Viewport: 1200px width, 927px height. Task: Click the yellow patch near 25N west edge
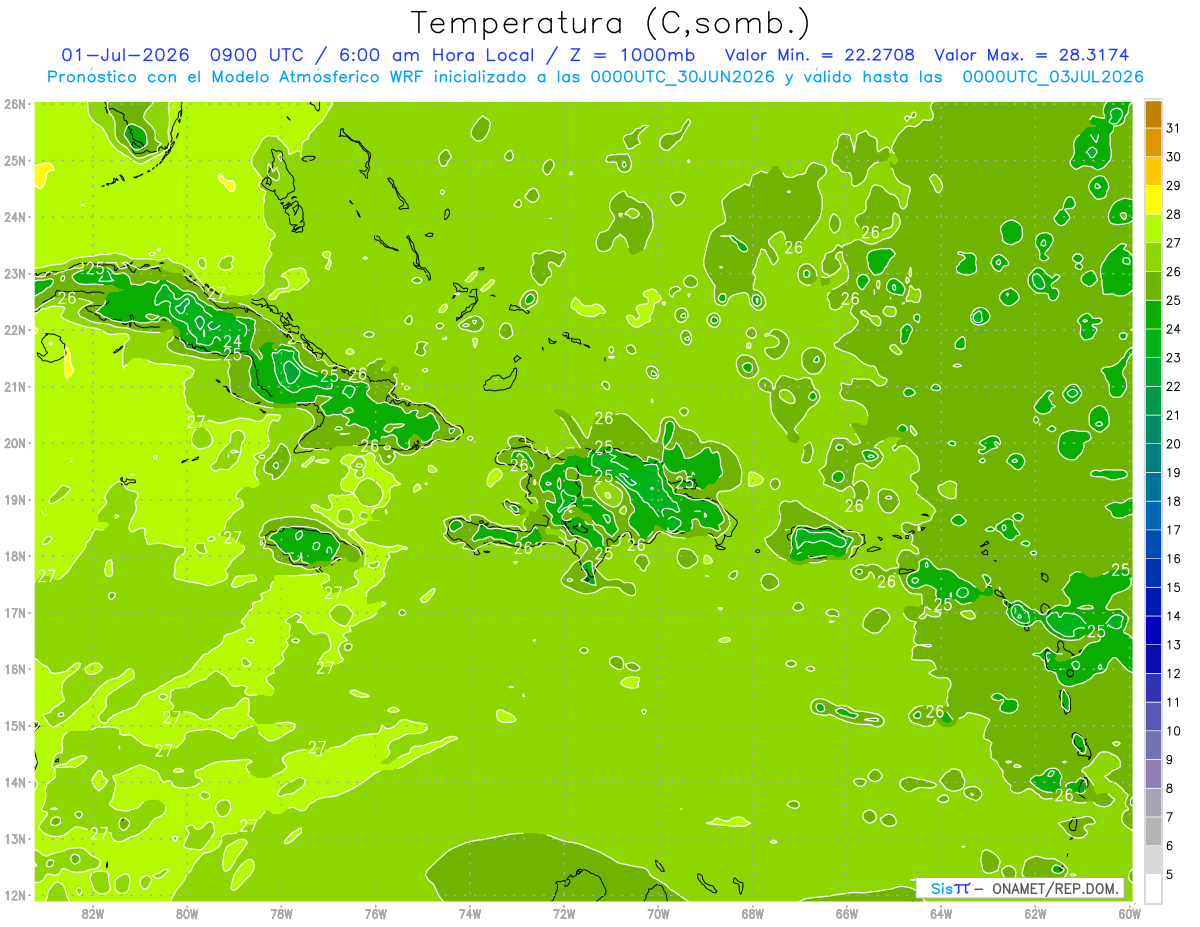tap(42, 175)
